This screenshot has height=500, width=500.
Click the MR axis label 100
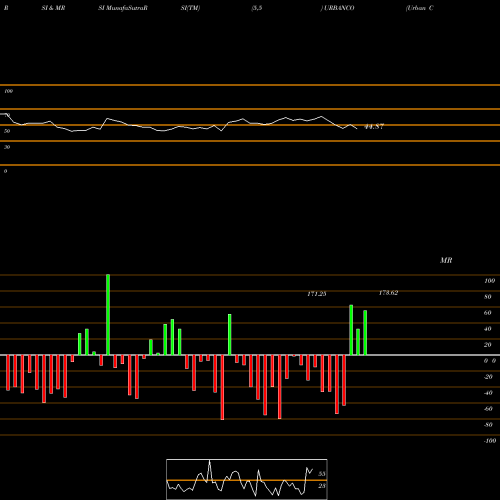pos(489,281)
